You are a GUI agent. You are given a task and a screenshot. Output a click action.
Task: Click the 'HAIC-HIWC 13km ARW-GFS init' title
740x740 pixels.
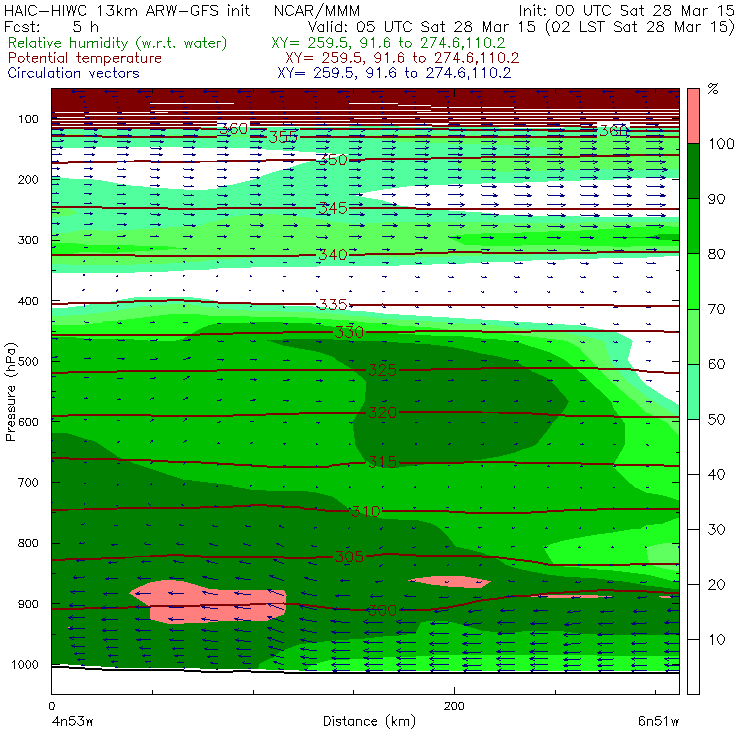(126, 11)
